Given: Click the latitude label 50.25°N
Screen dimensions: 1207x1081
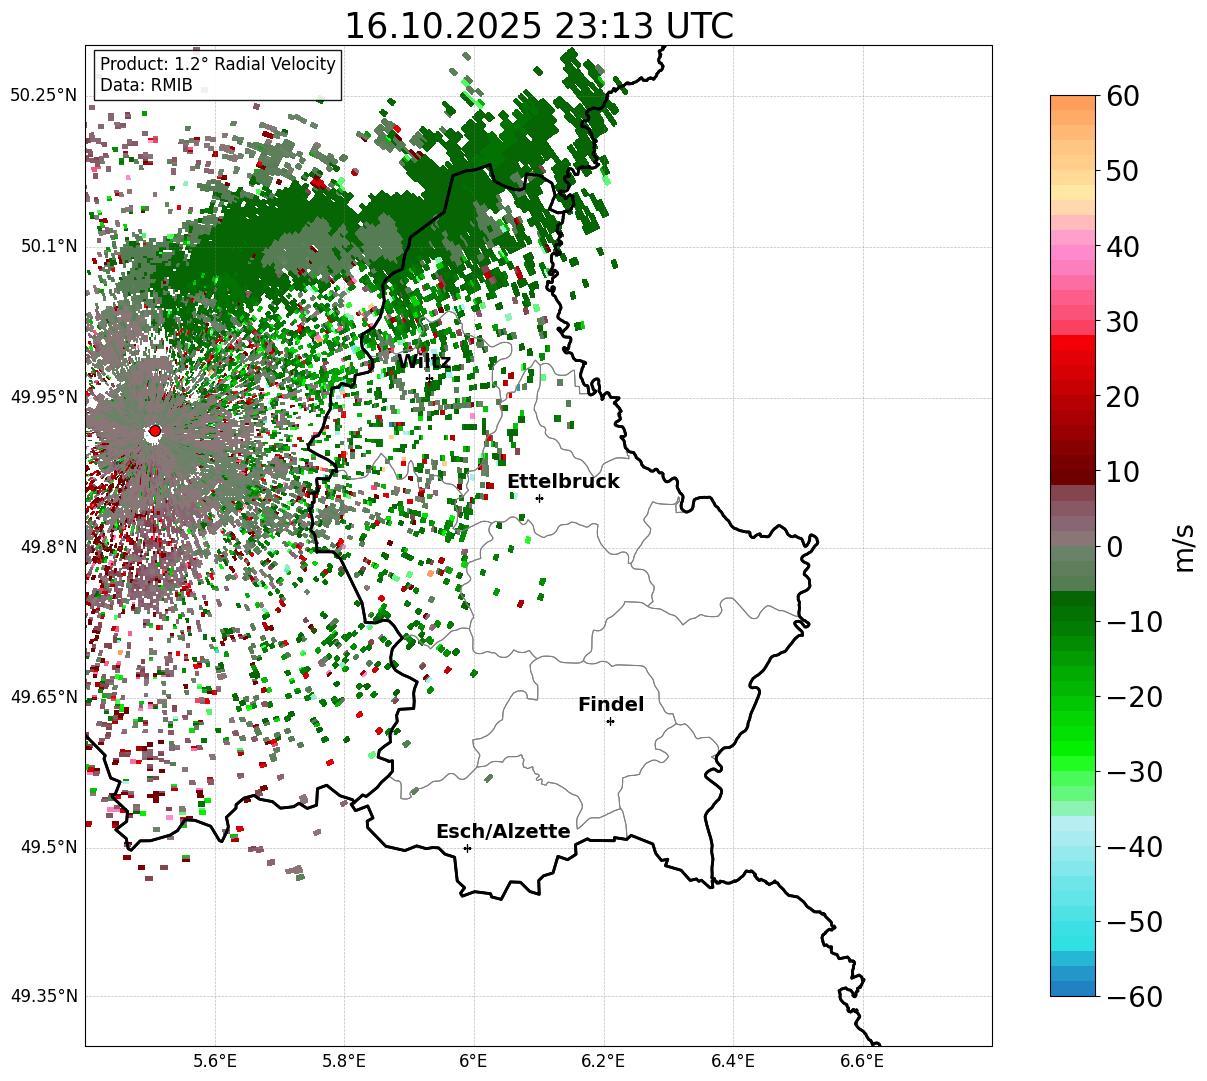Looking at the screenshot, I should [x=44, y=95].
